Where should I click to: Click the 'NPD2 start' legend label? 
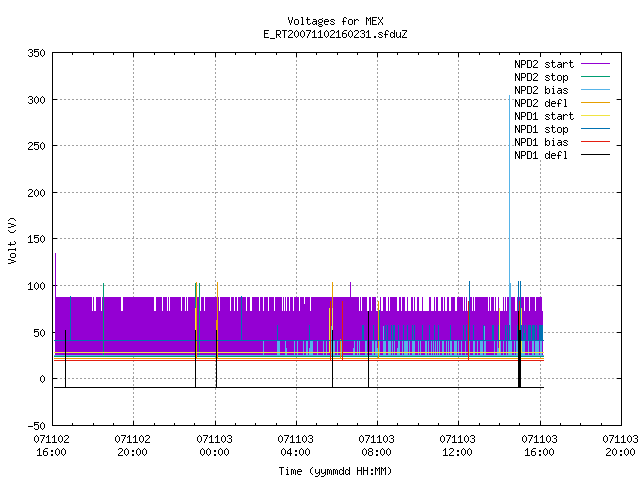[x=544, y=64]
